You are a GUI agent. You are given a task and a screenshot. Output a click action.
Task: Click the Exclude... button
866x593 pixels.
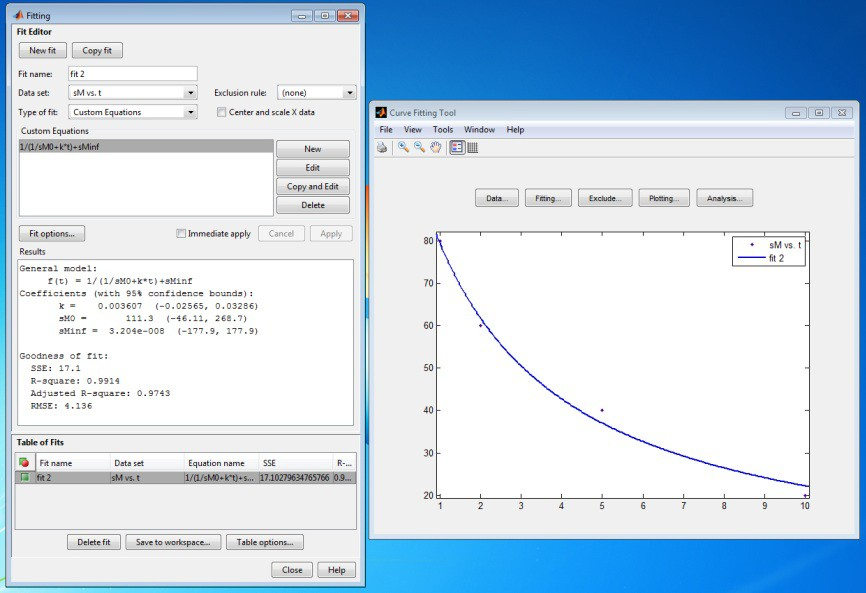click(x=605, y=198)
